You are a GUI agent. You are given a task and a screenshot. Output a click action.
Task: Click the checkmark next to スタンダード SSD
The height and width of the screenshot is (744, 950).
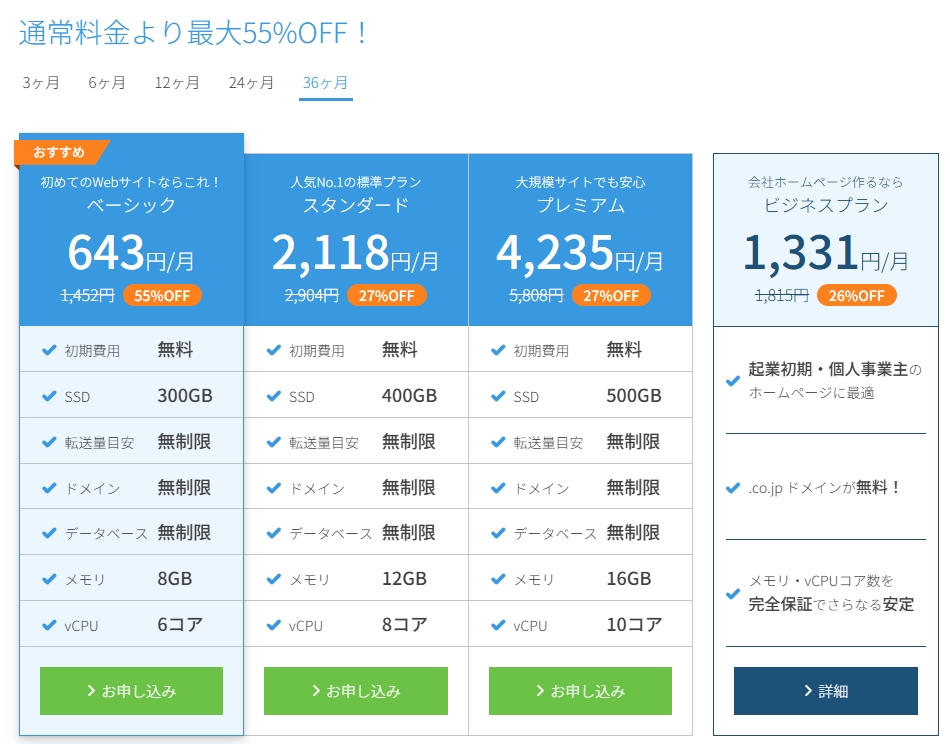tap(273, 396)
